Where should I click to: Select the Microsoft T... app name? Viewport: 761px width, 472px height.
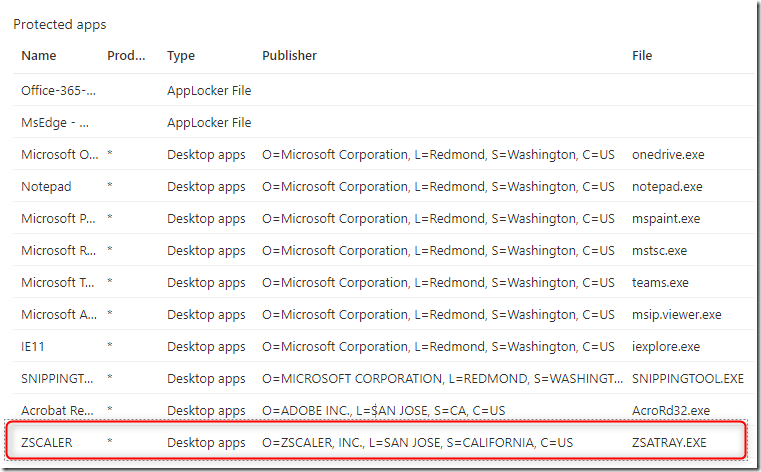(x=58, y=283)
